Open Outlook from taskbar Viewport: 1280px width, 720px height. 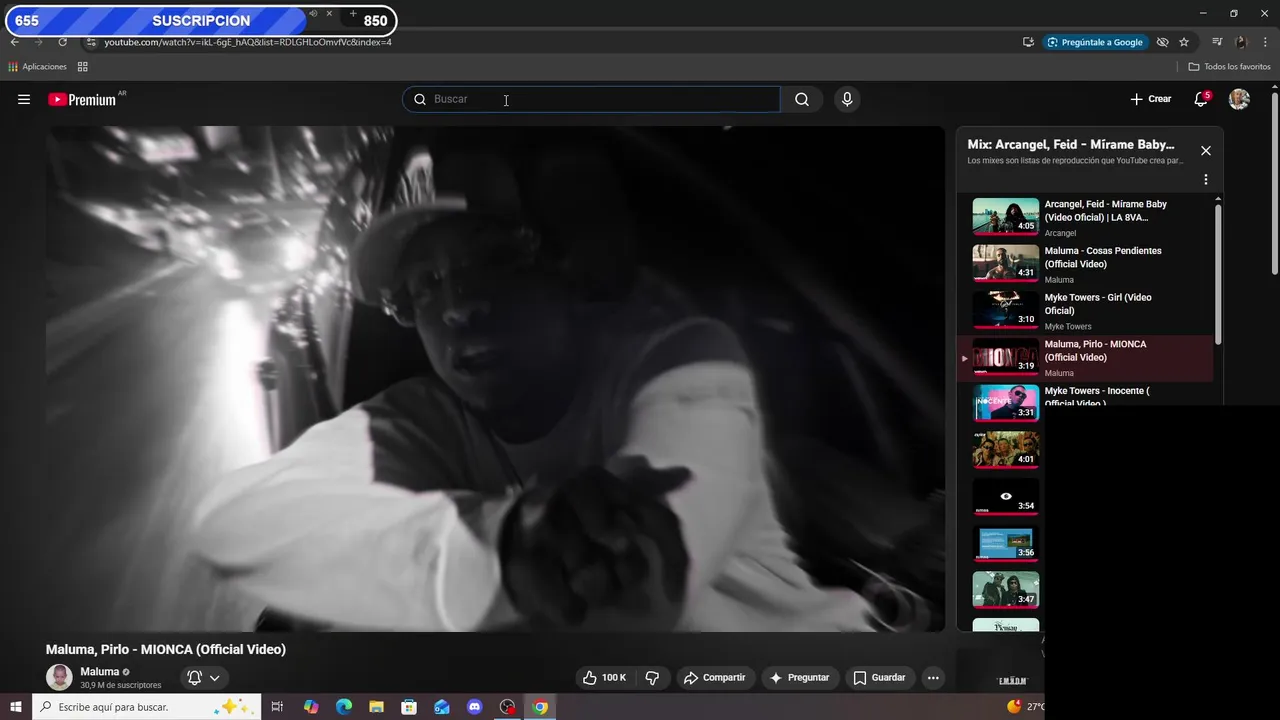442,707
